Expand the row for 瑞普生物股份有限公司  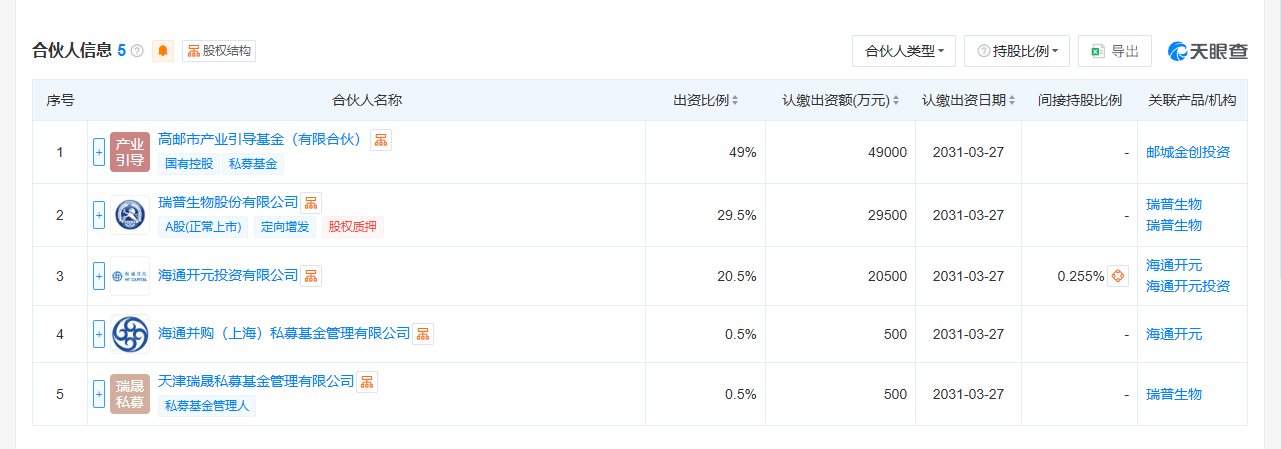pos(99,215)
